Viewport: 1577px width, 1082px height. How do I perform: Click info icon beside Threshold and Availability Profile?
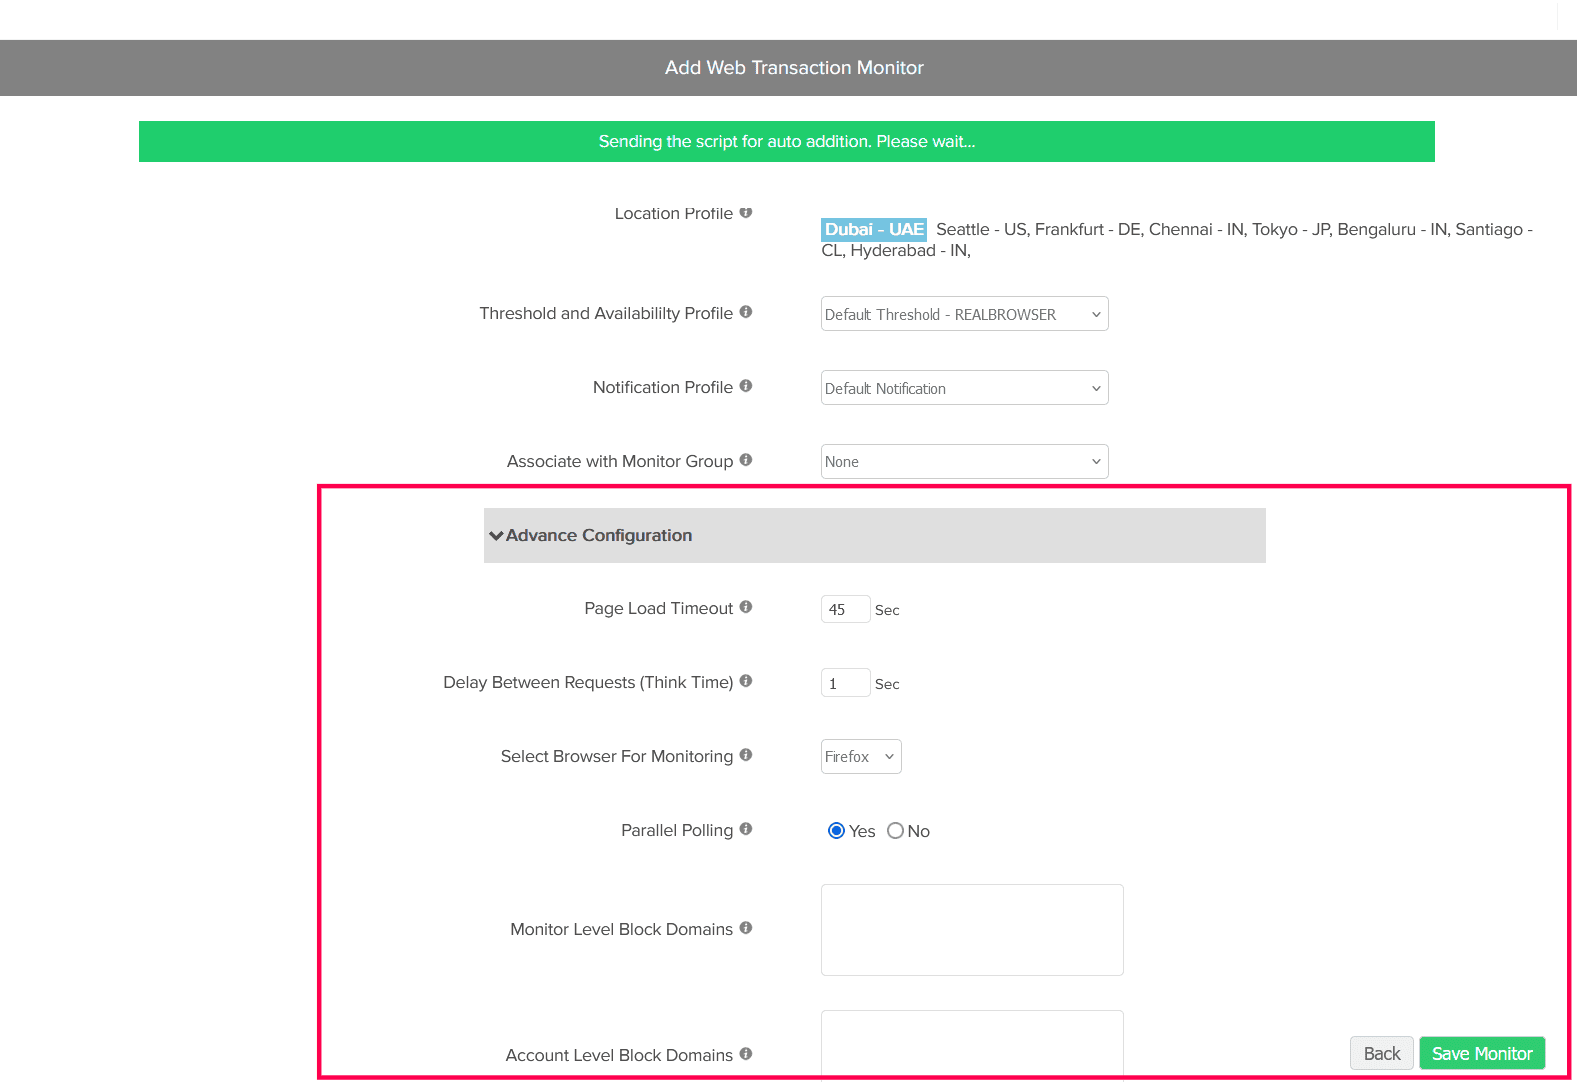point(746,313)
